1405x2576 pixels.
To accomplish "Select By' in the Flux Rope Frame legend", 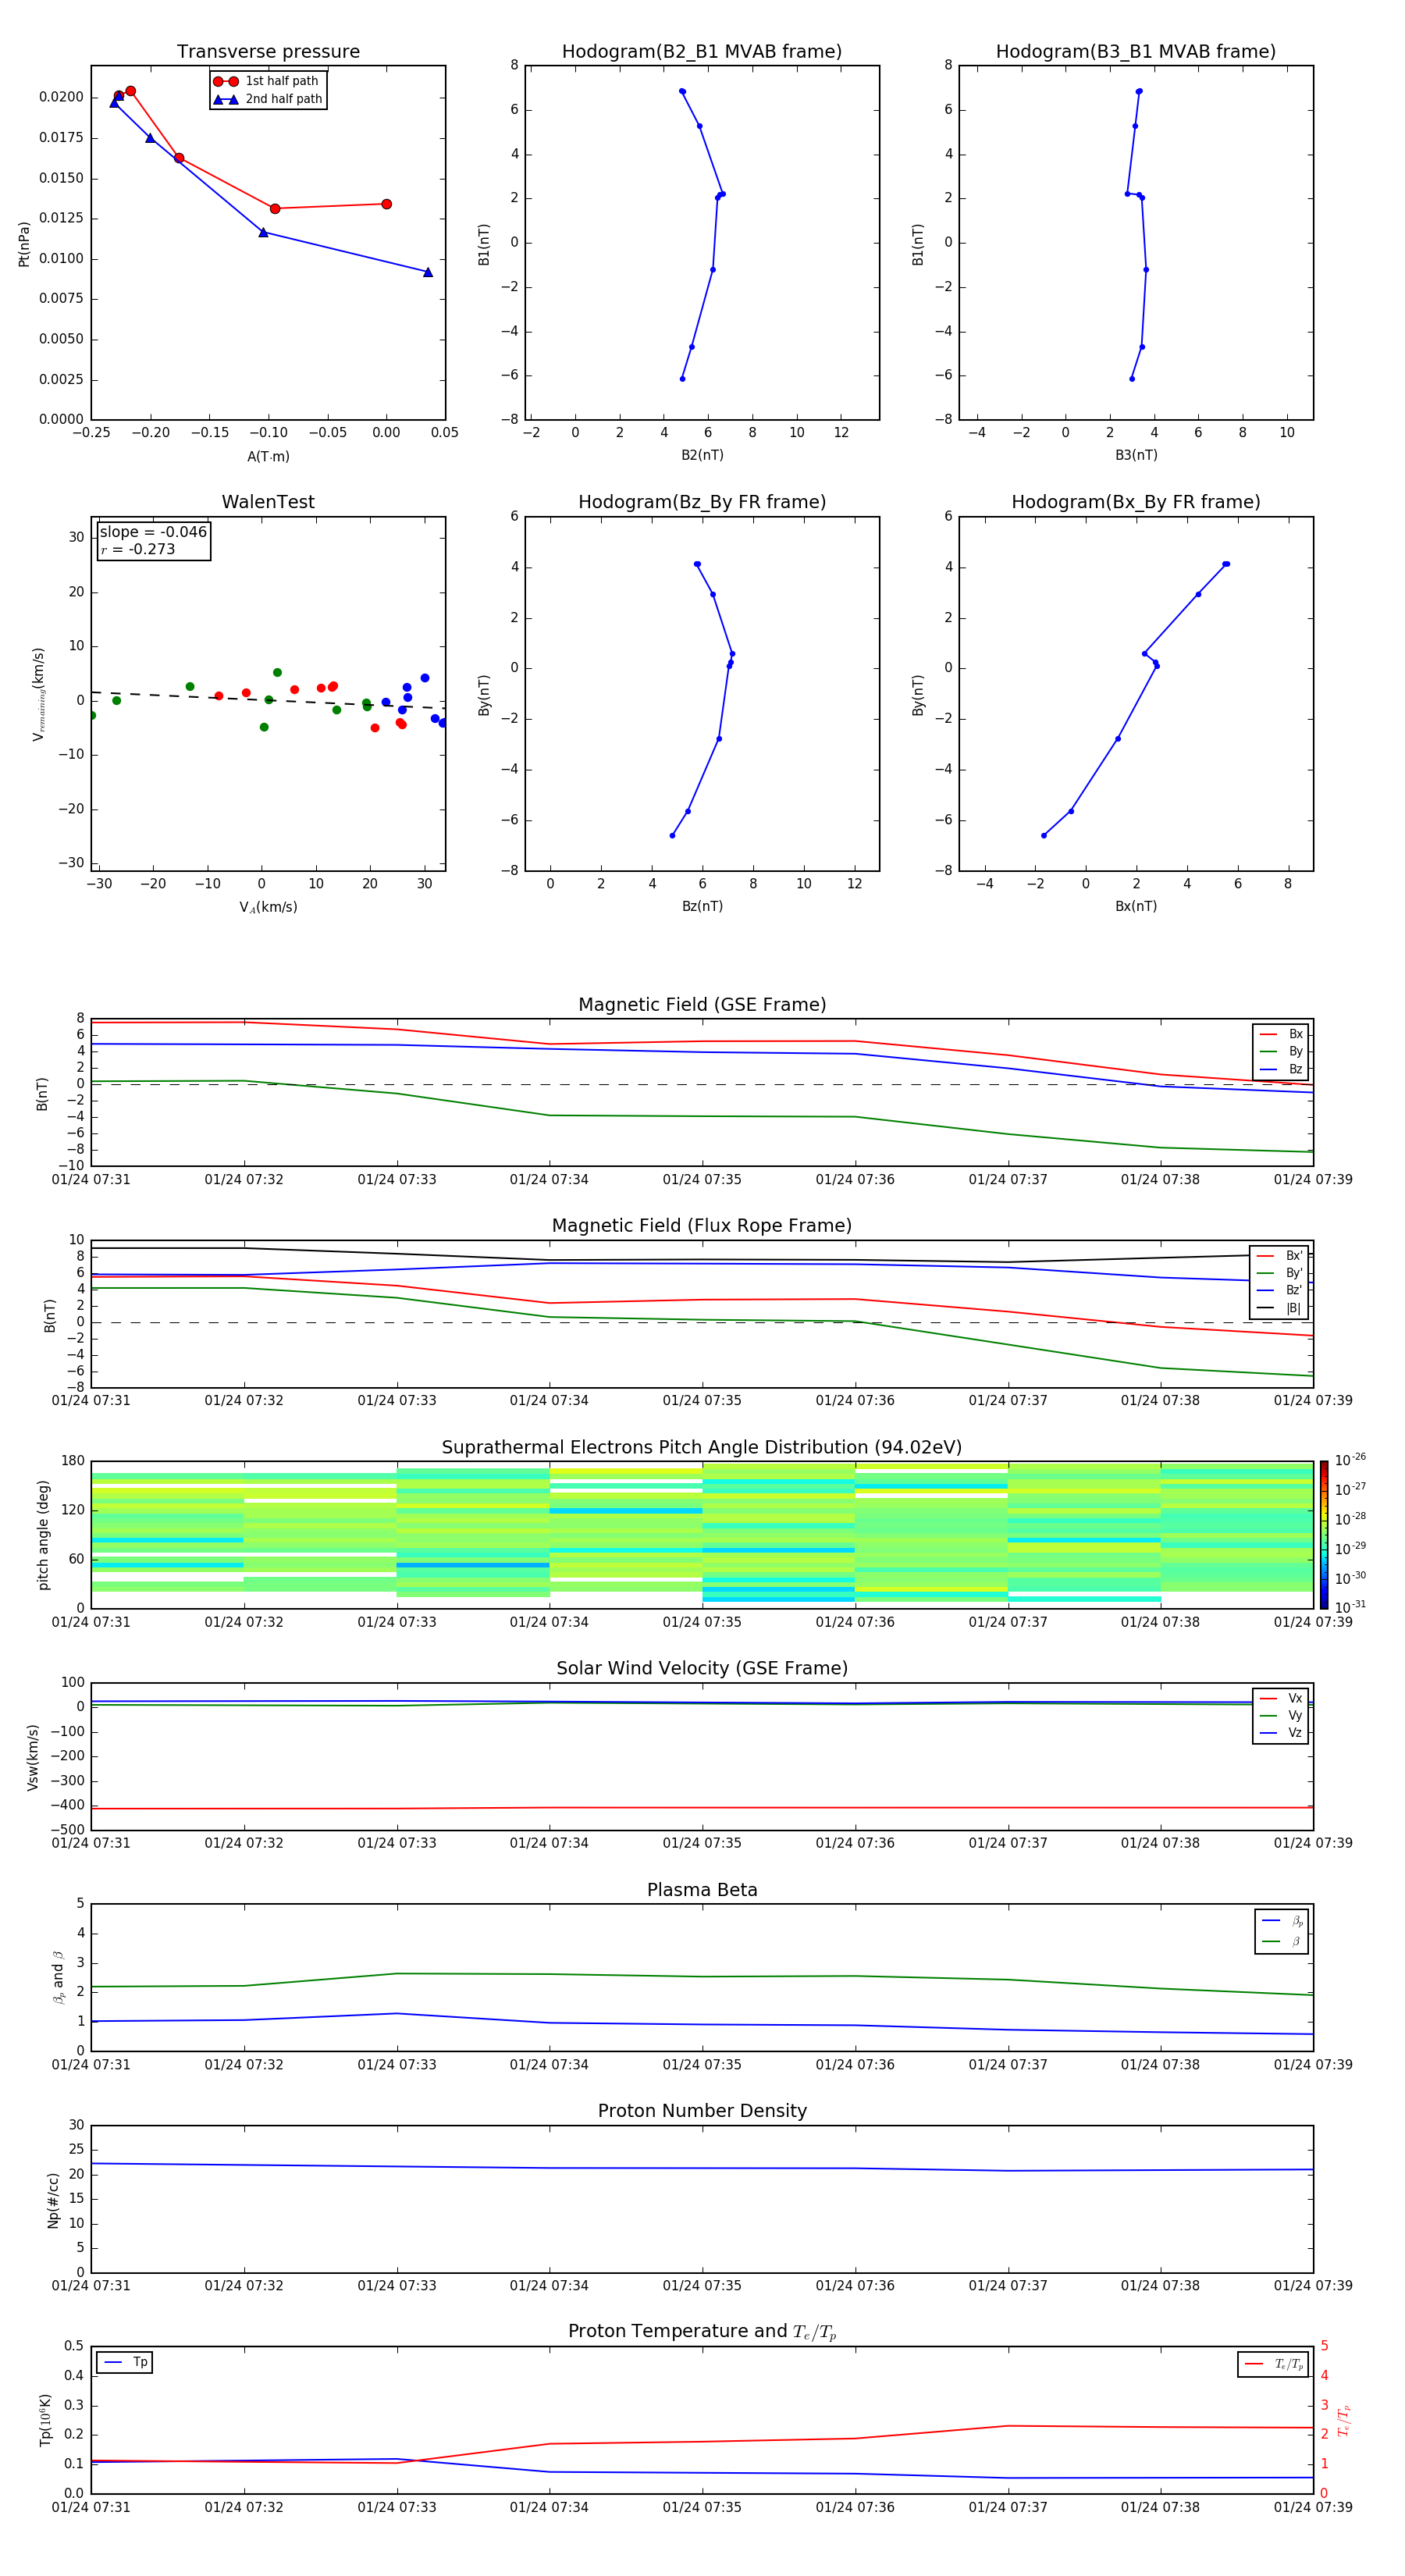I will [1280, 1273].
